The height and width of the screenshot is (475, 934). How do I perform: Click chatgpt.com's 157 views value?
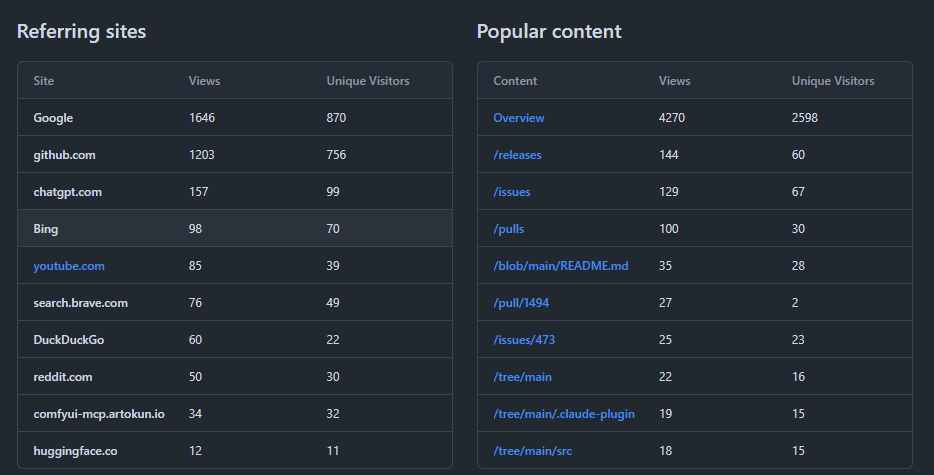198,192
